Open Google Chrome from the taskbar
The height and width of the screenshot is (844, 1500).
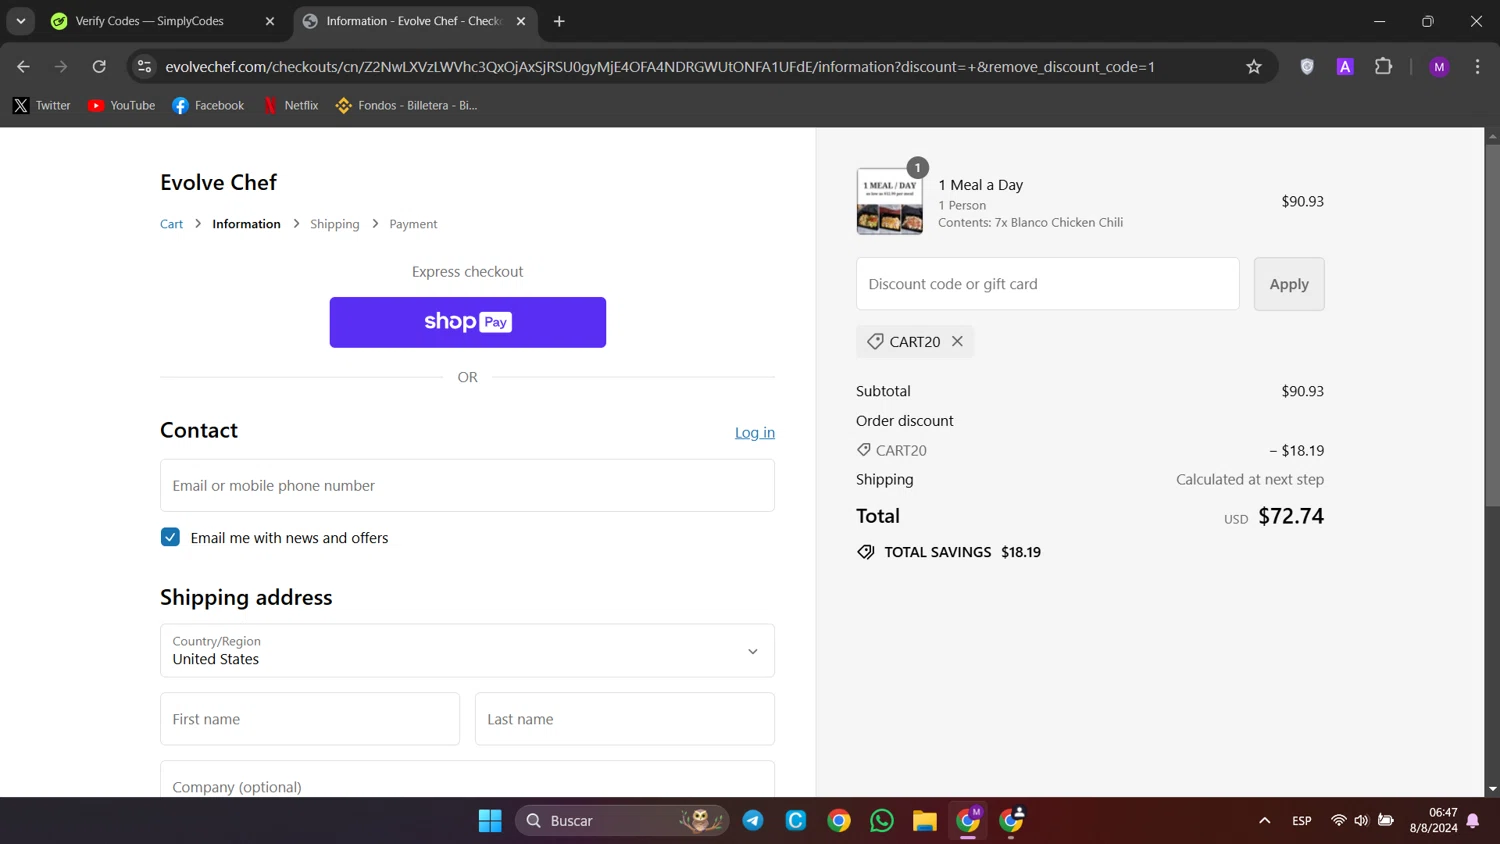click(839, 821)
